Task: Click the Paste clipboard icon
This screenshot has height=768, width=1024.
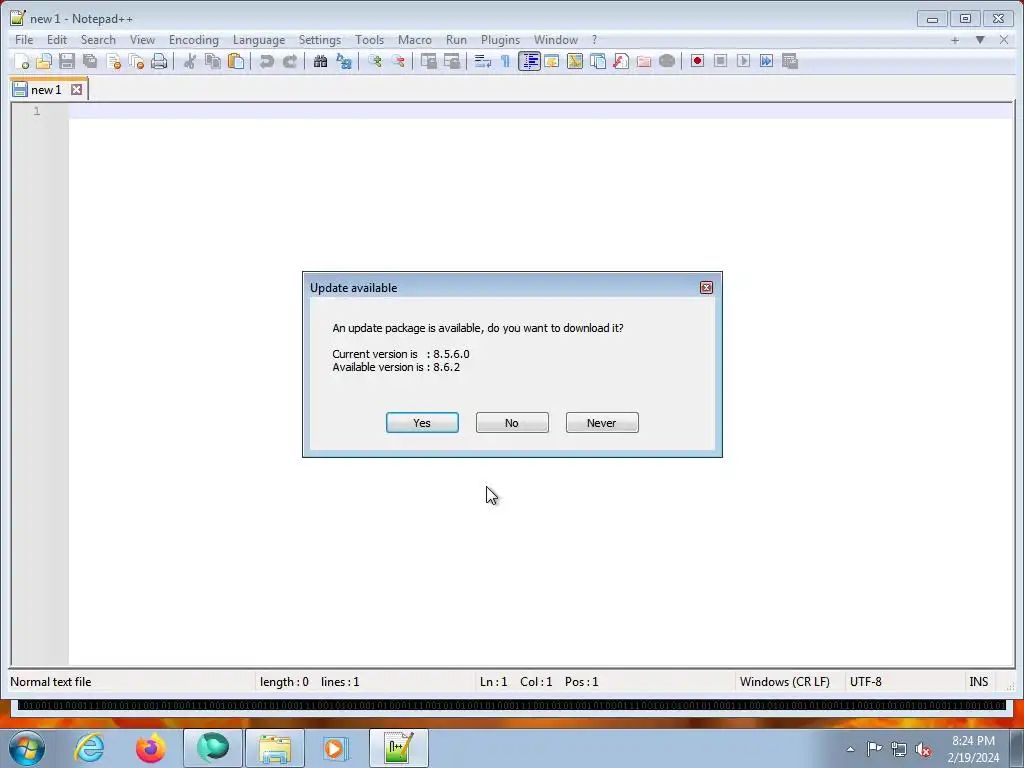Action: [x=236, y=61]
